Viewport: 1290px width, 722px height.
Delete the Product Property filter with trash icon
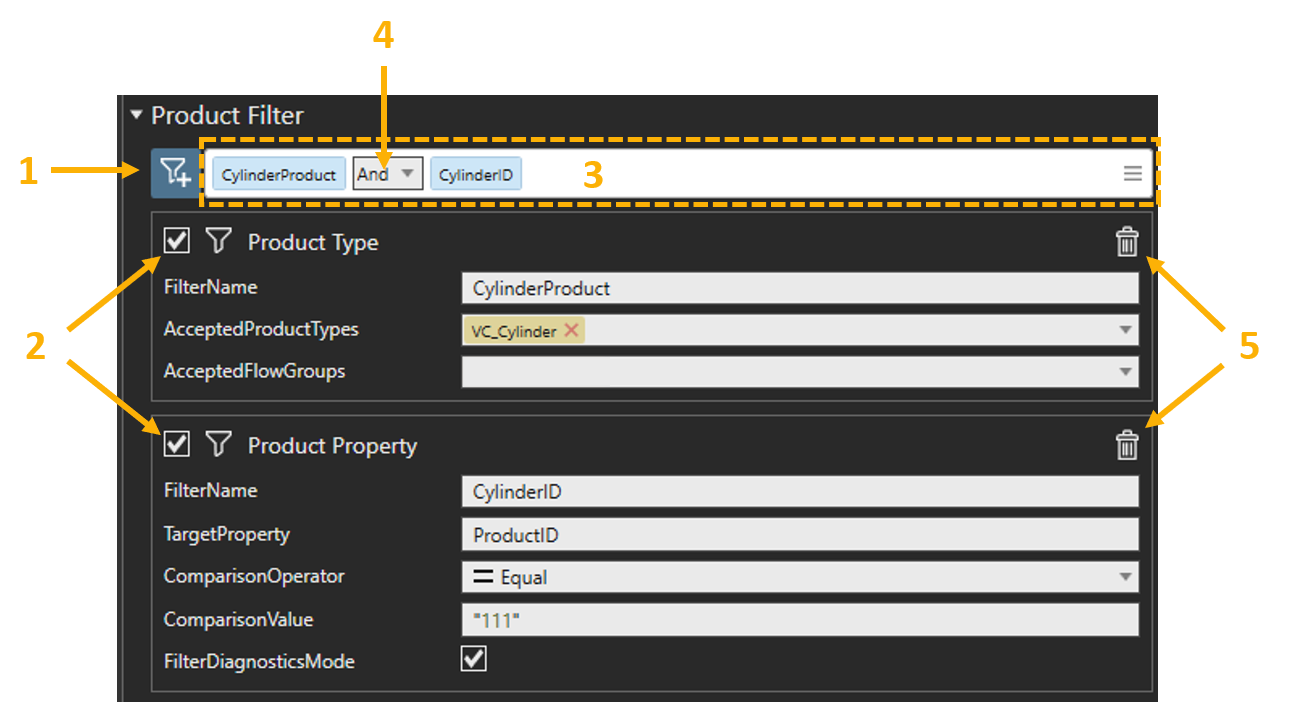[1126, 445]
